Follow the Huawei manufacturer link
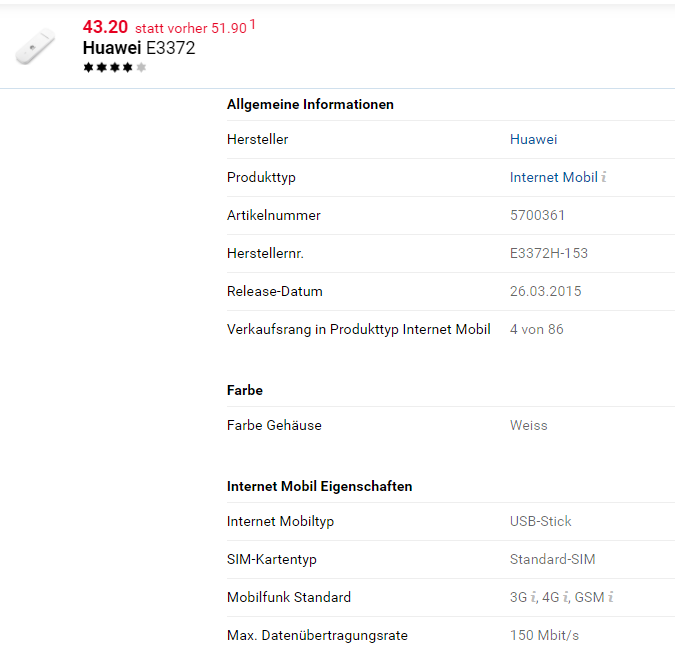 pos(533,140)
